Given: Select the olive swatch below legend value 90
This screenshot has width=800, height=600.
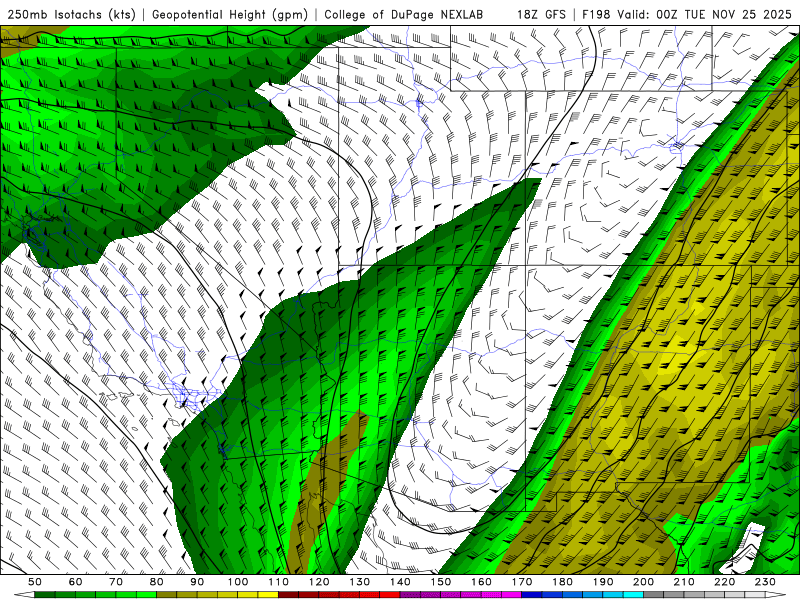Looking at the screenshot, I should [207, 594].
